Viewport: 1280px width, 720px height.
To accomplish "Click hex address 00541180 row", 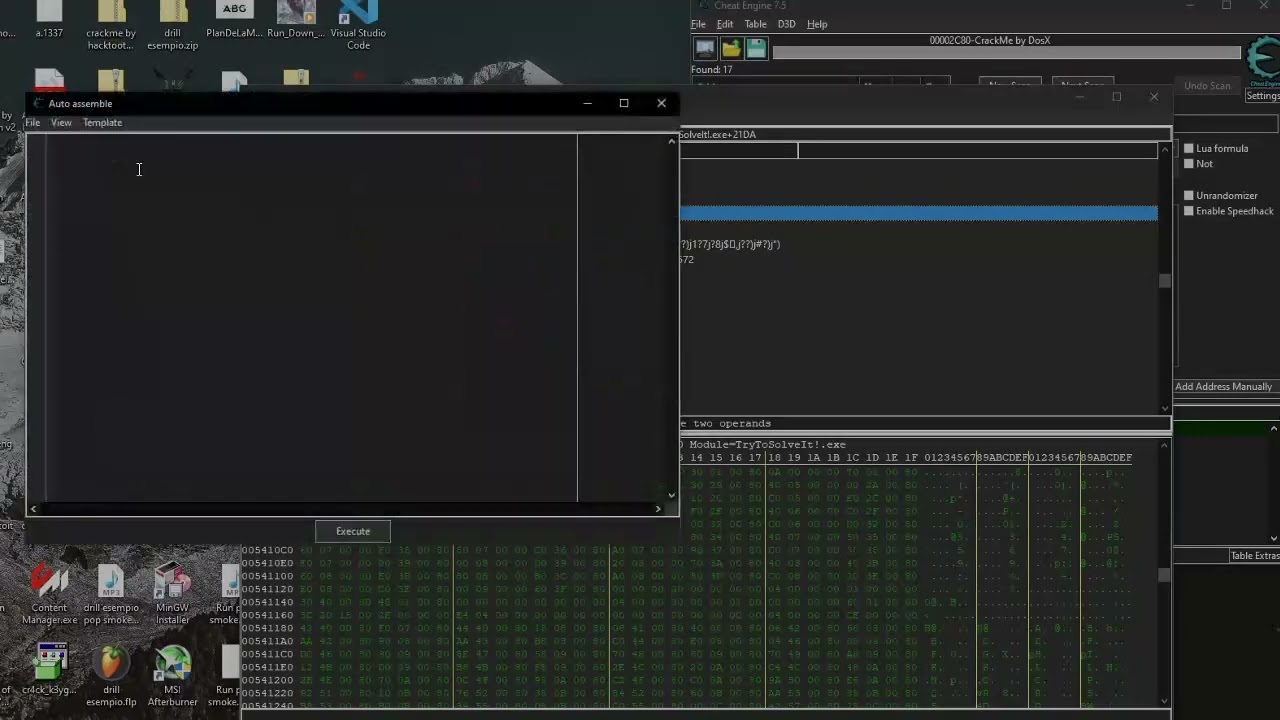I will coord(267,628).
